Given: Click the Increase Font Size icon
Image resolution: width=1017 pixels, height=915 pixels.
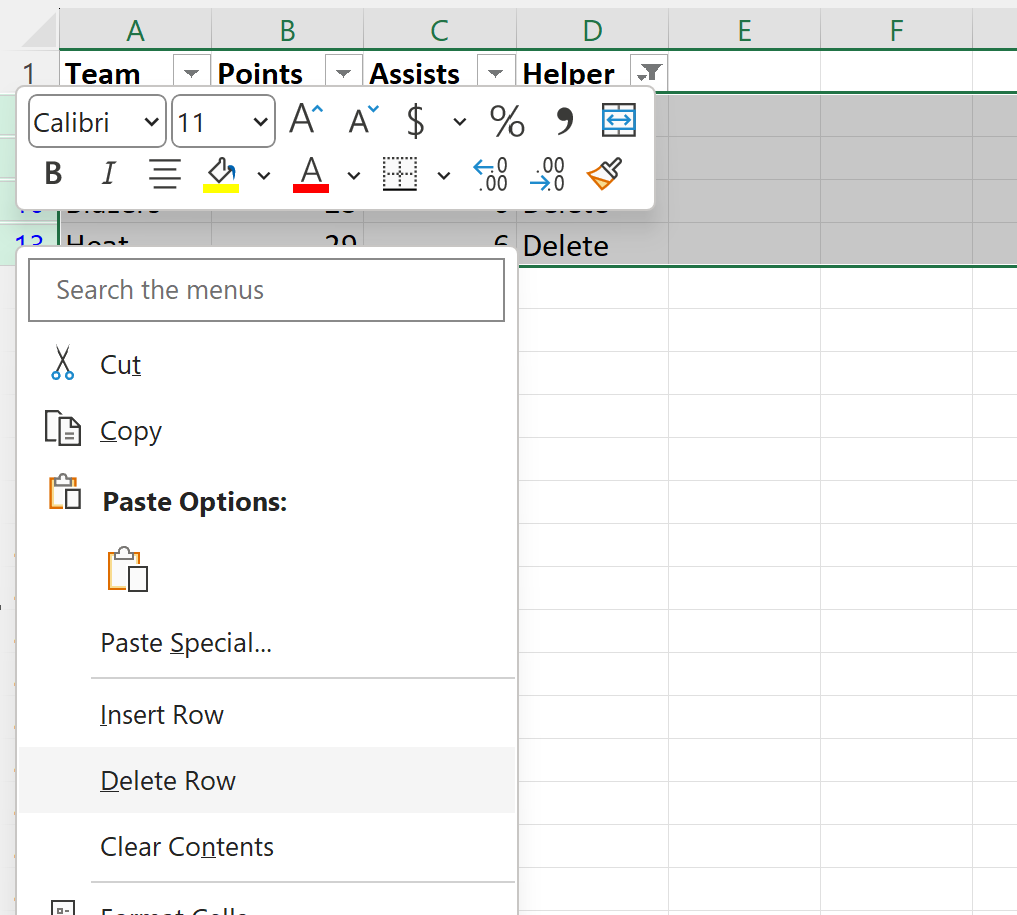Looking at the screenshot, I should click(x=305, y=118).
